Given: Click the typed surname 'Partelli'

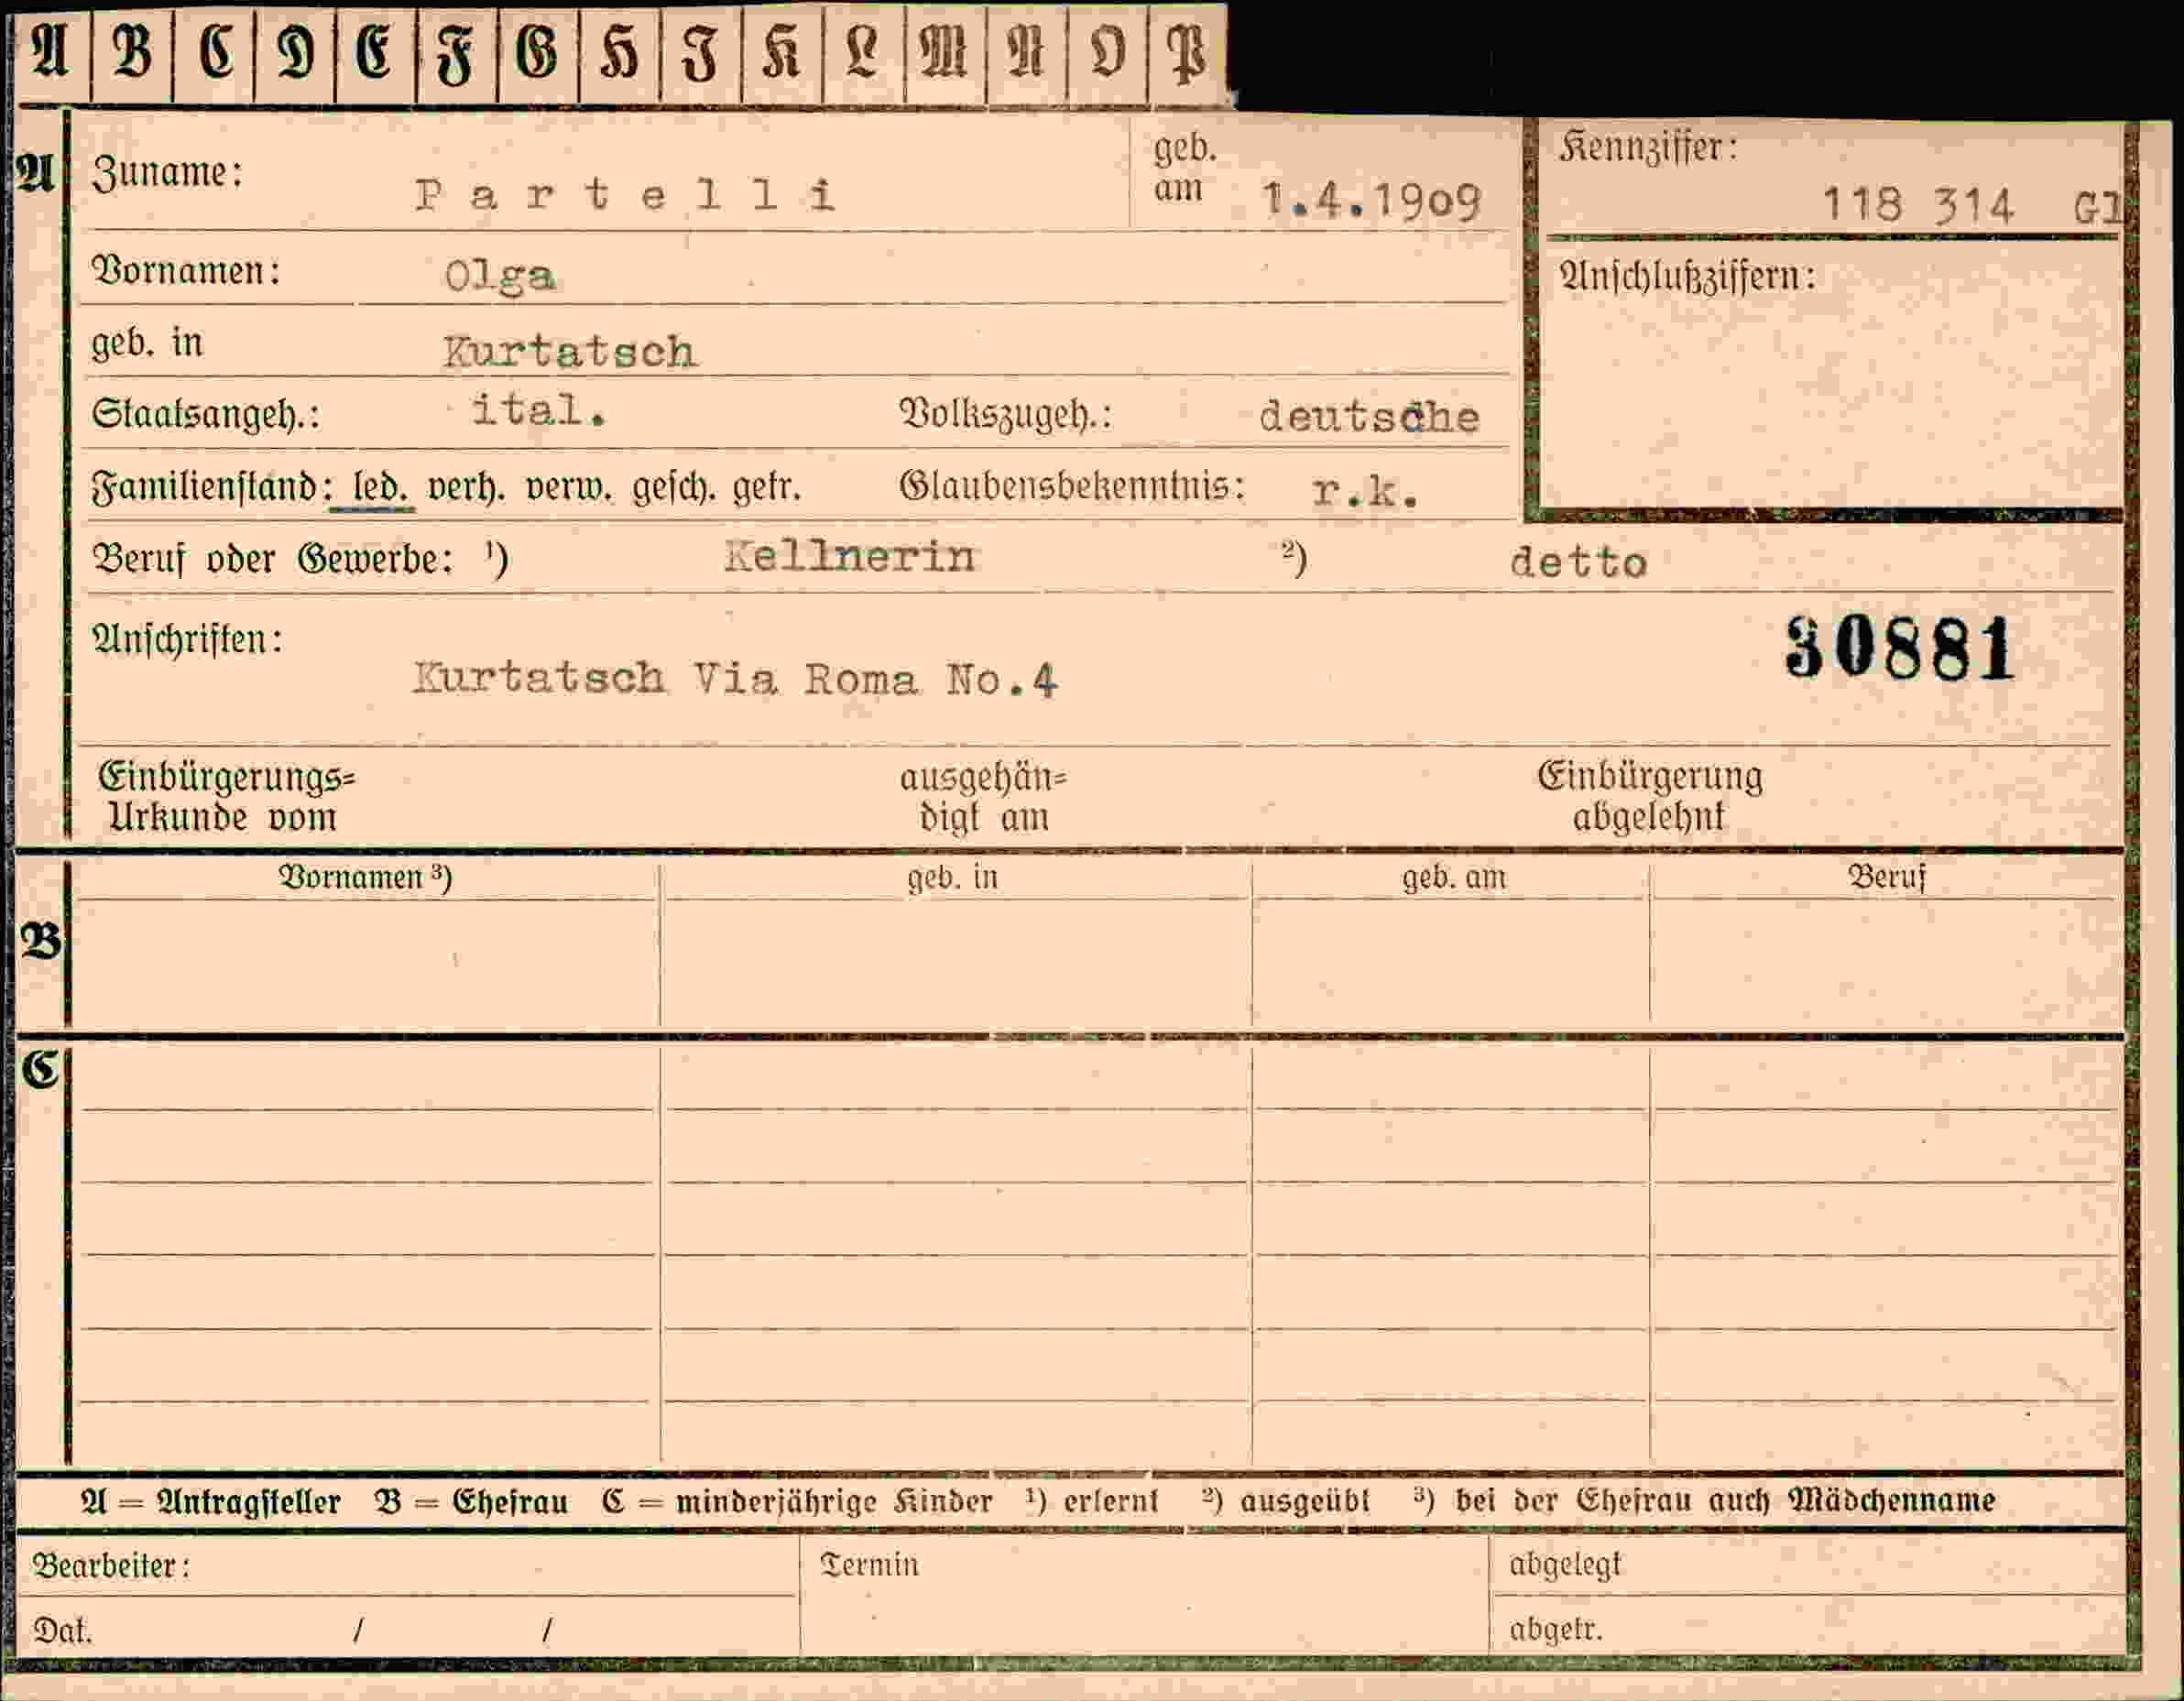Looking at the screenshot, I should (x=625, y=194).
